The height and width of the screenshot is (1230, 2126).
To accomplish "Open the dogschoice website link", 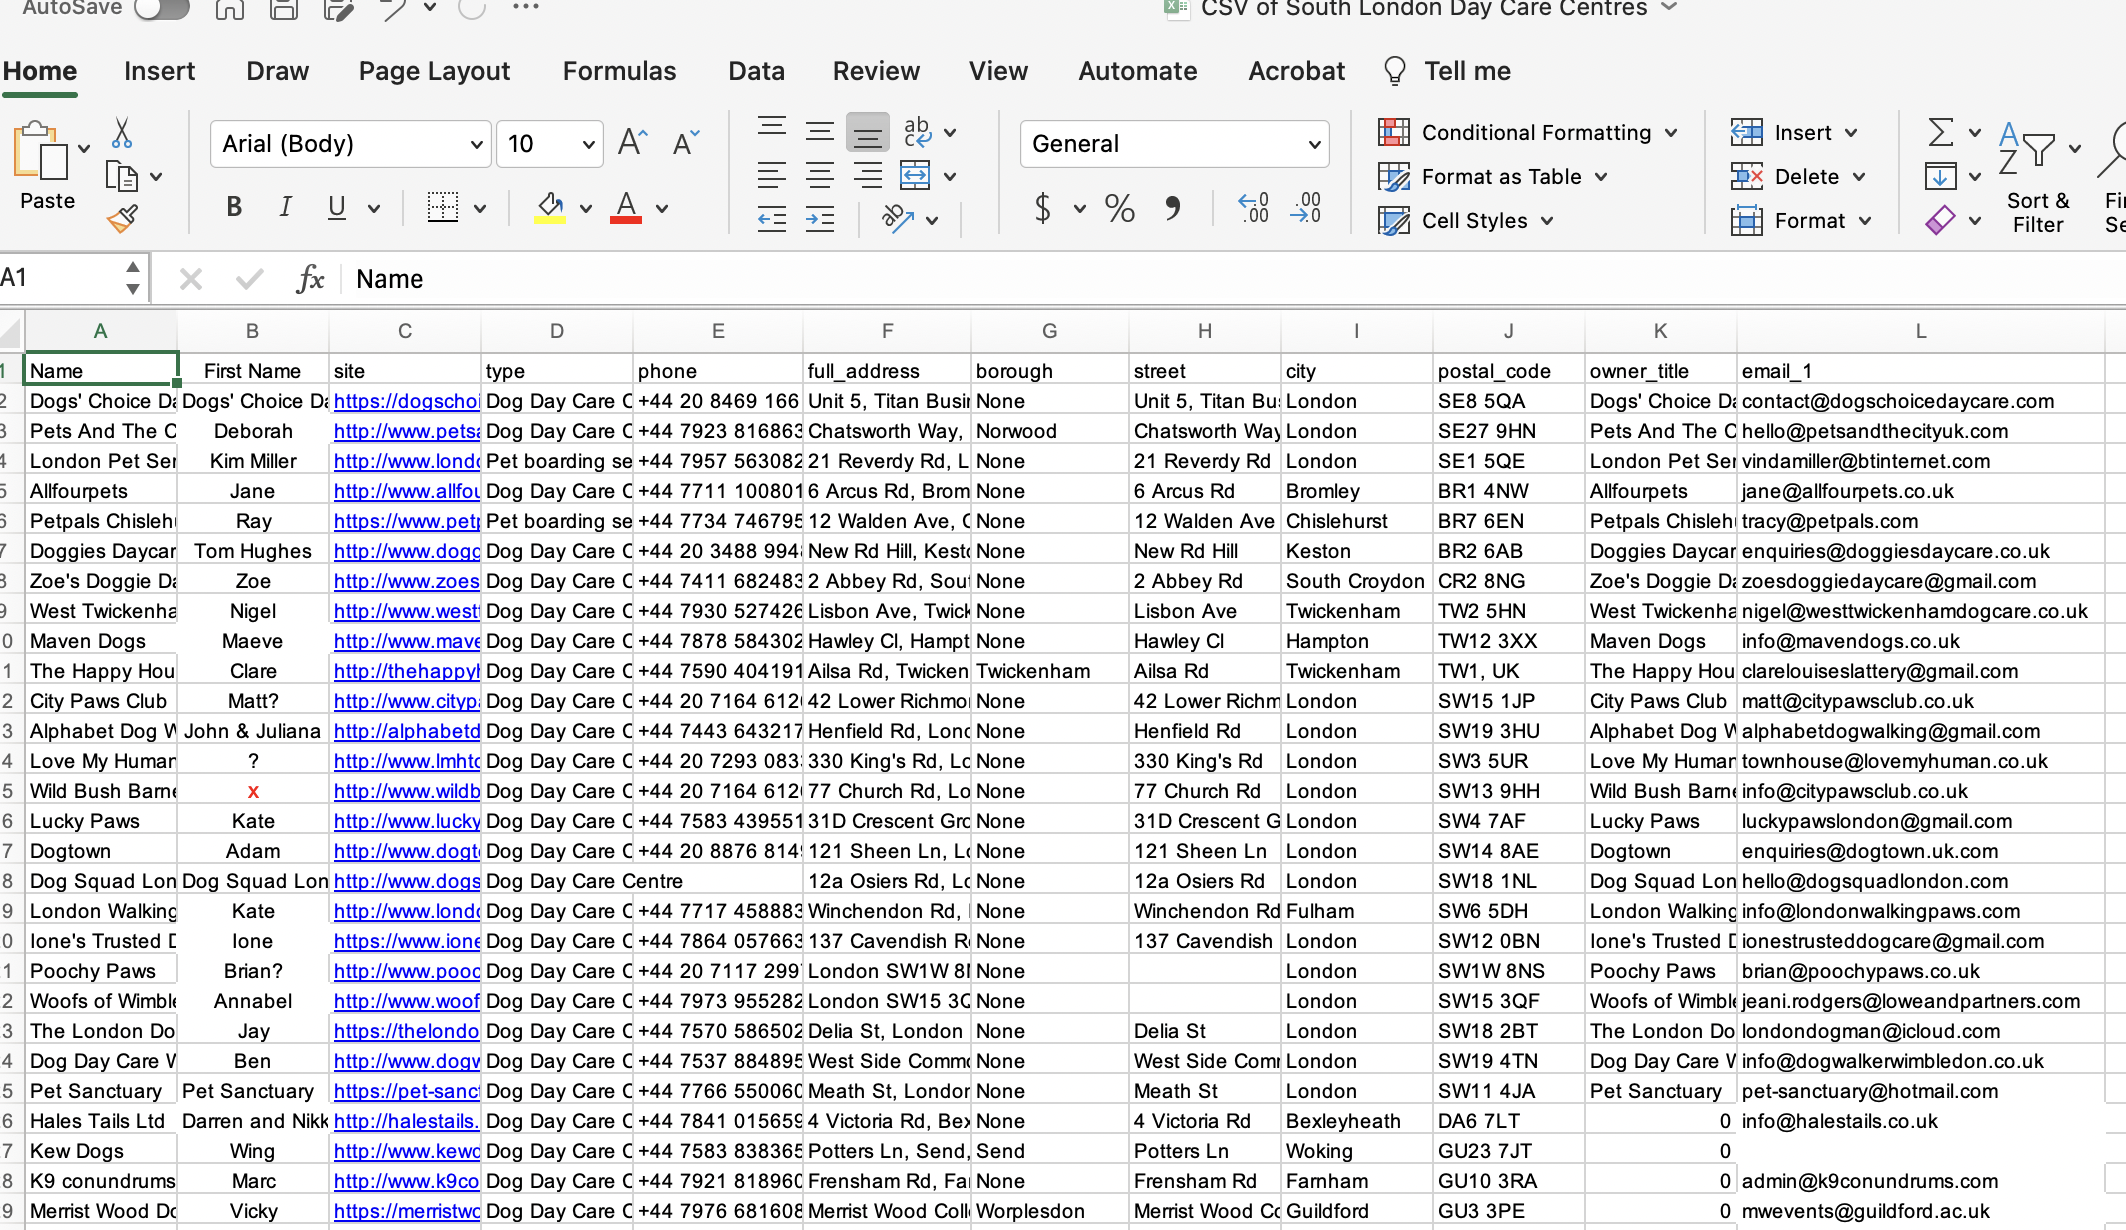I will [406, 401].
